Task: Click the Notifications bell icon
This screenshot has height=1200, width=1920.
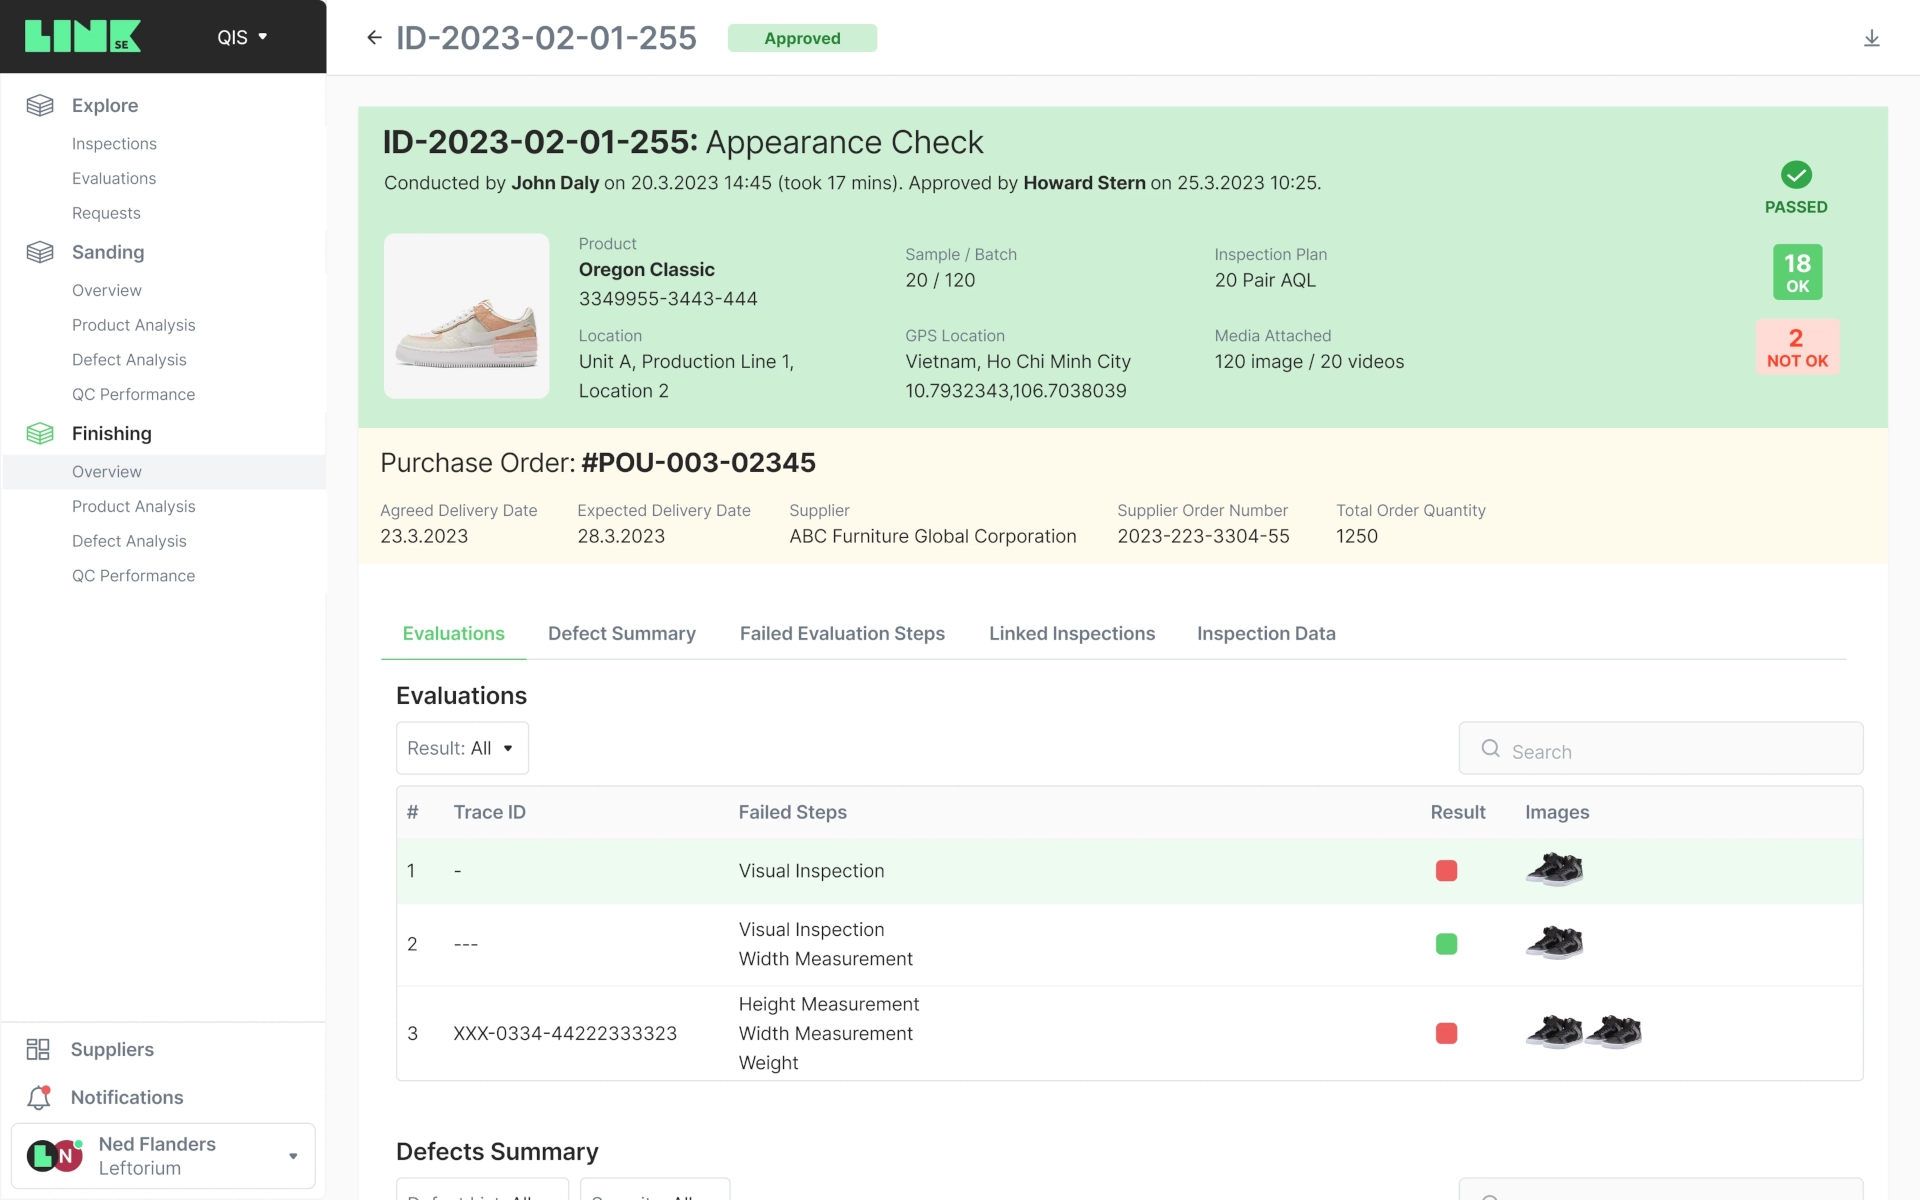Action: coord(39,1097)
